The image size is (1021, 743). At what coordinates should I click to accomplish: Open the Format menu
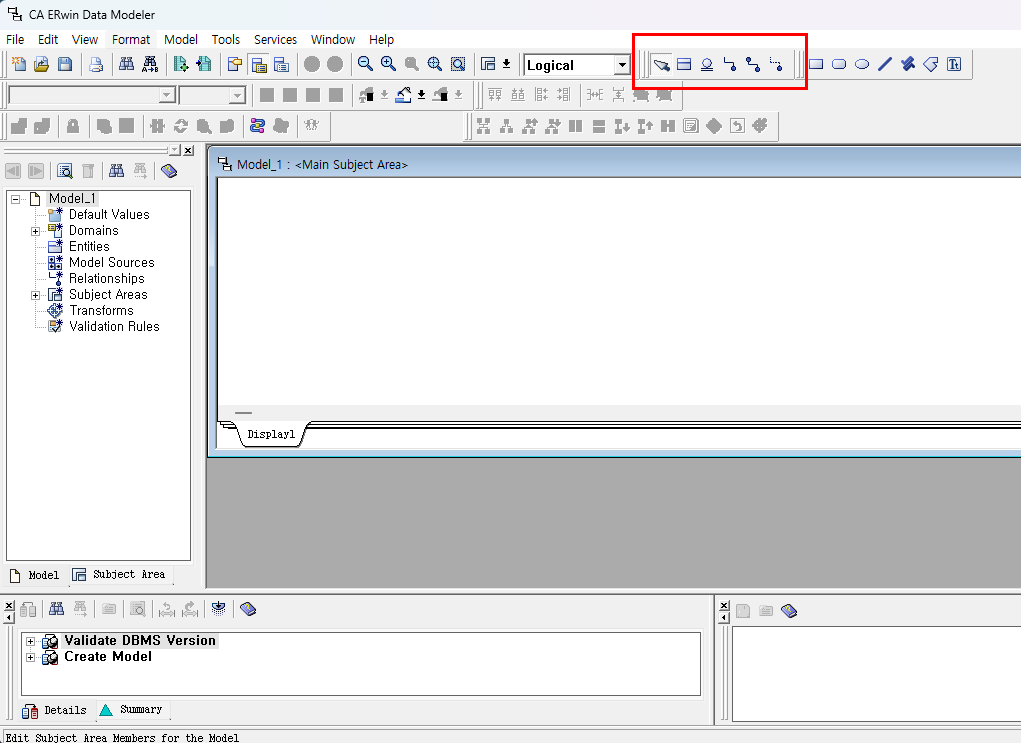pyautogui.click(x=131, y=40)
